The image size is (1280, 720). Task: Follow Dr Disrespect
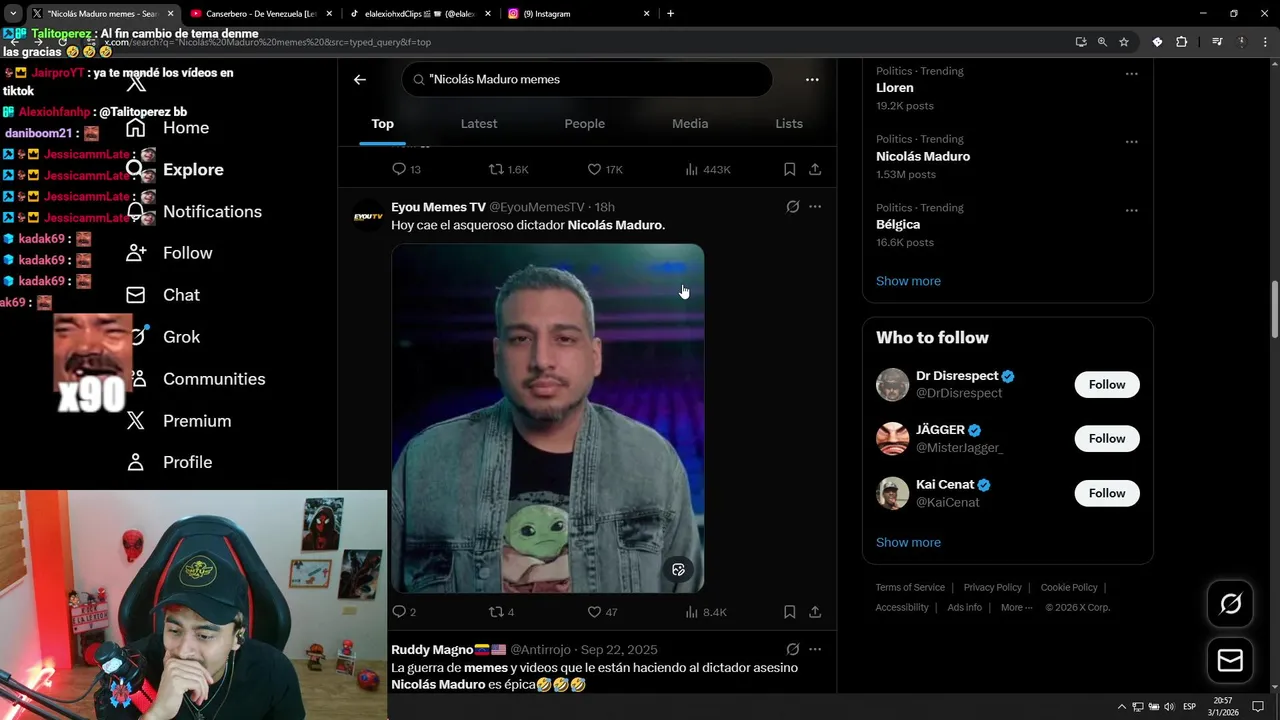coord(1107,385)
